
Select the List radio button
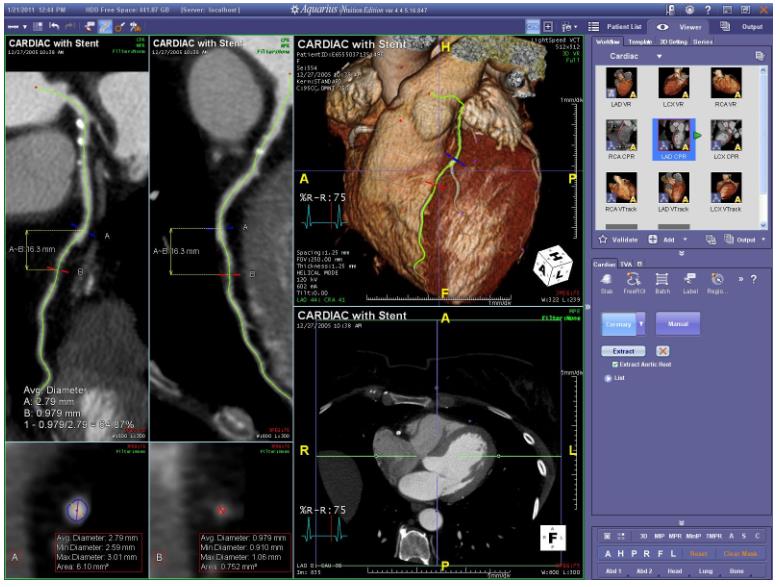(x=608, y=379)
